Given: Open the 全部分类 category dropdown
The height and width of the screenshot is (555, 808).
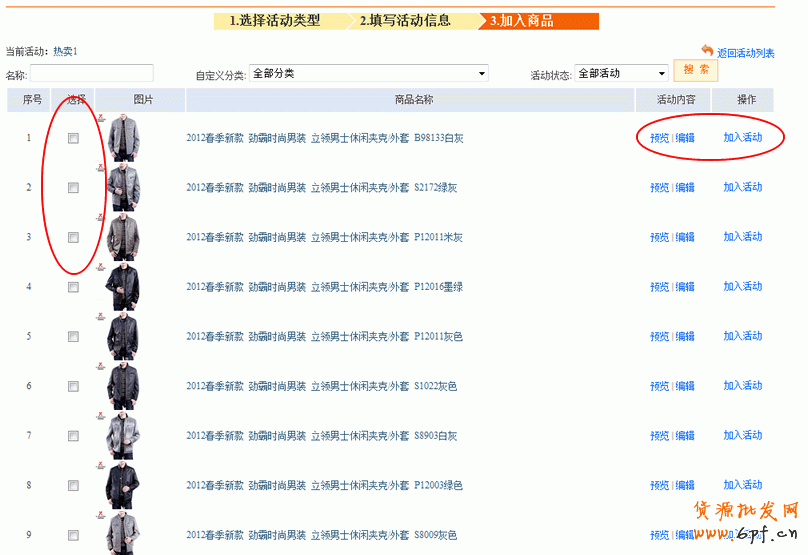Looking at the screenshot, I should [368, 73].
